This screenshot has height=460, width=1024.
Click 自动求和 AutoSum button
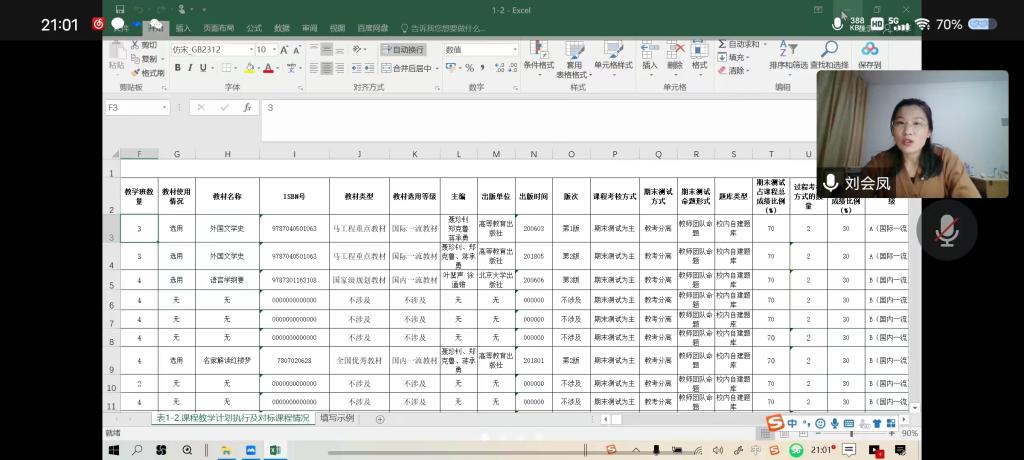(742, 44)
